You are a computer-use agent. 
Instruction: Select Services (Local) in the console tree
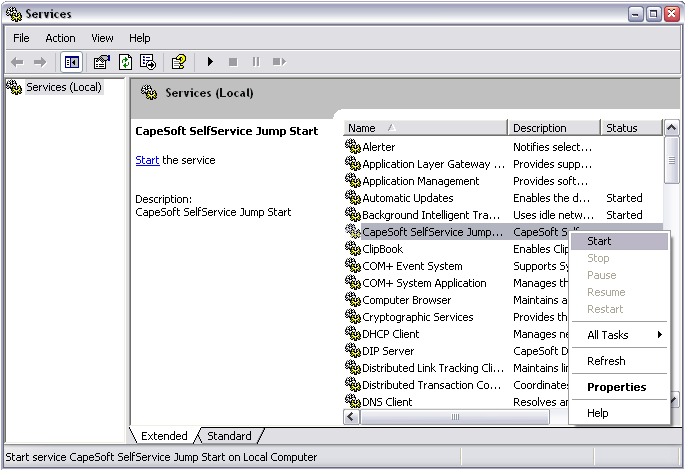click(63, 87)
